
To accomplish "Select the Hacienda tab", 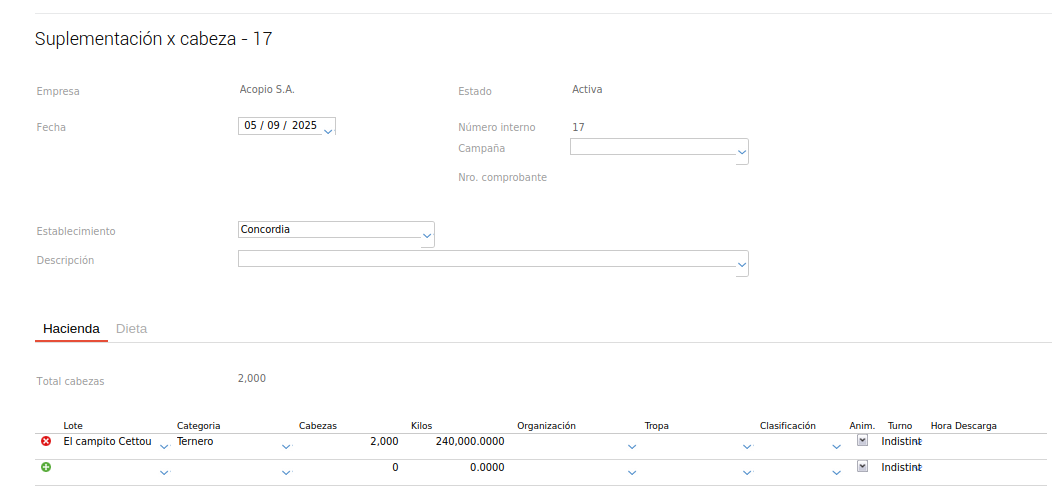I will (x=71, y=329).
